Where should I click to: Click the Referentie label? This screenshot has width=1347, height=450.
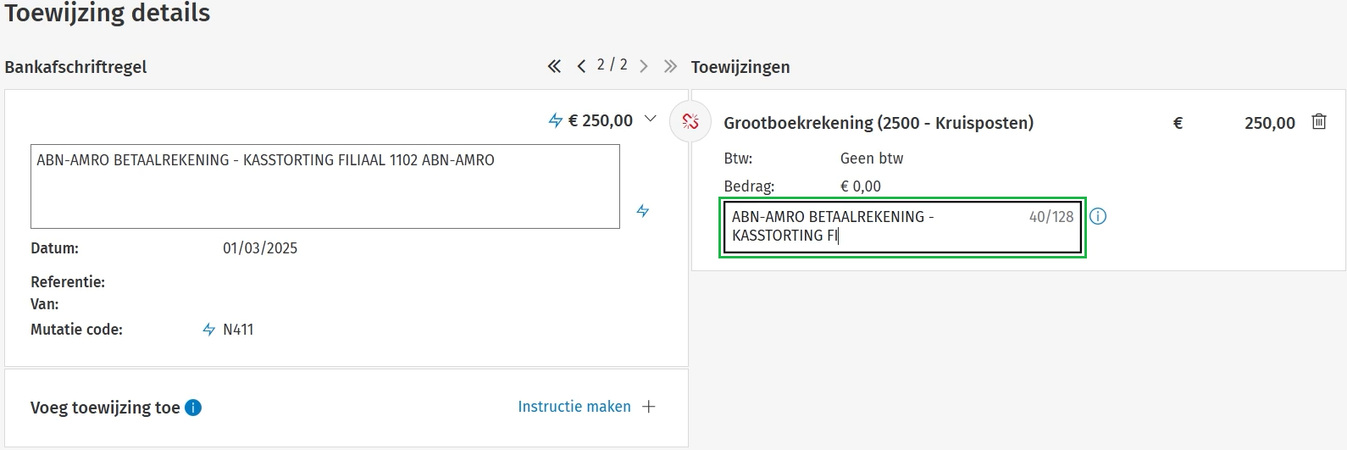pos(68,282)
